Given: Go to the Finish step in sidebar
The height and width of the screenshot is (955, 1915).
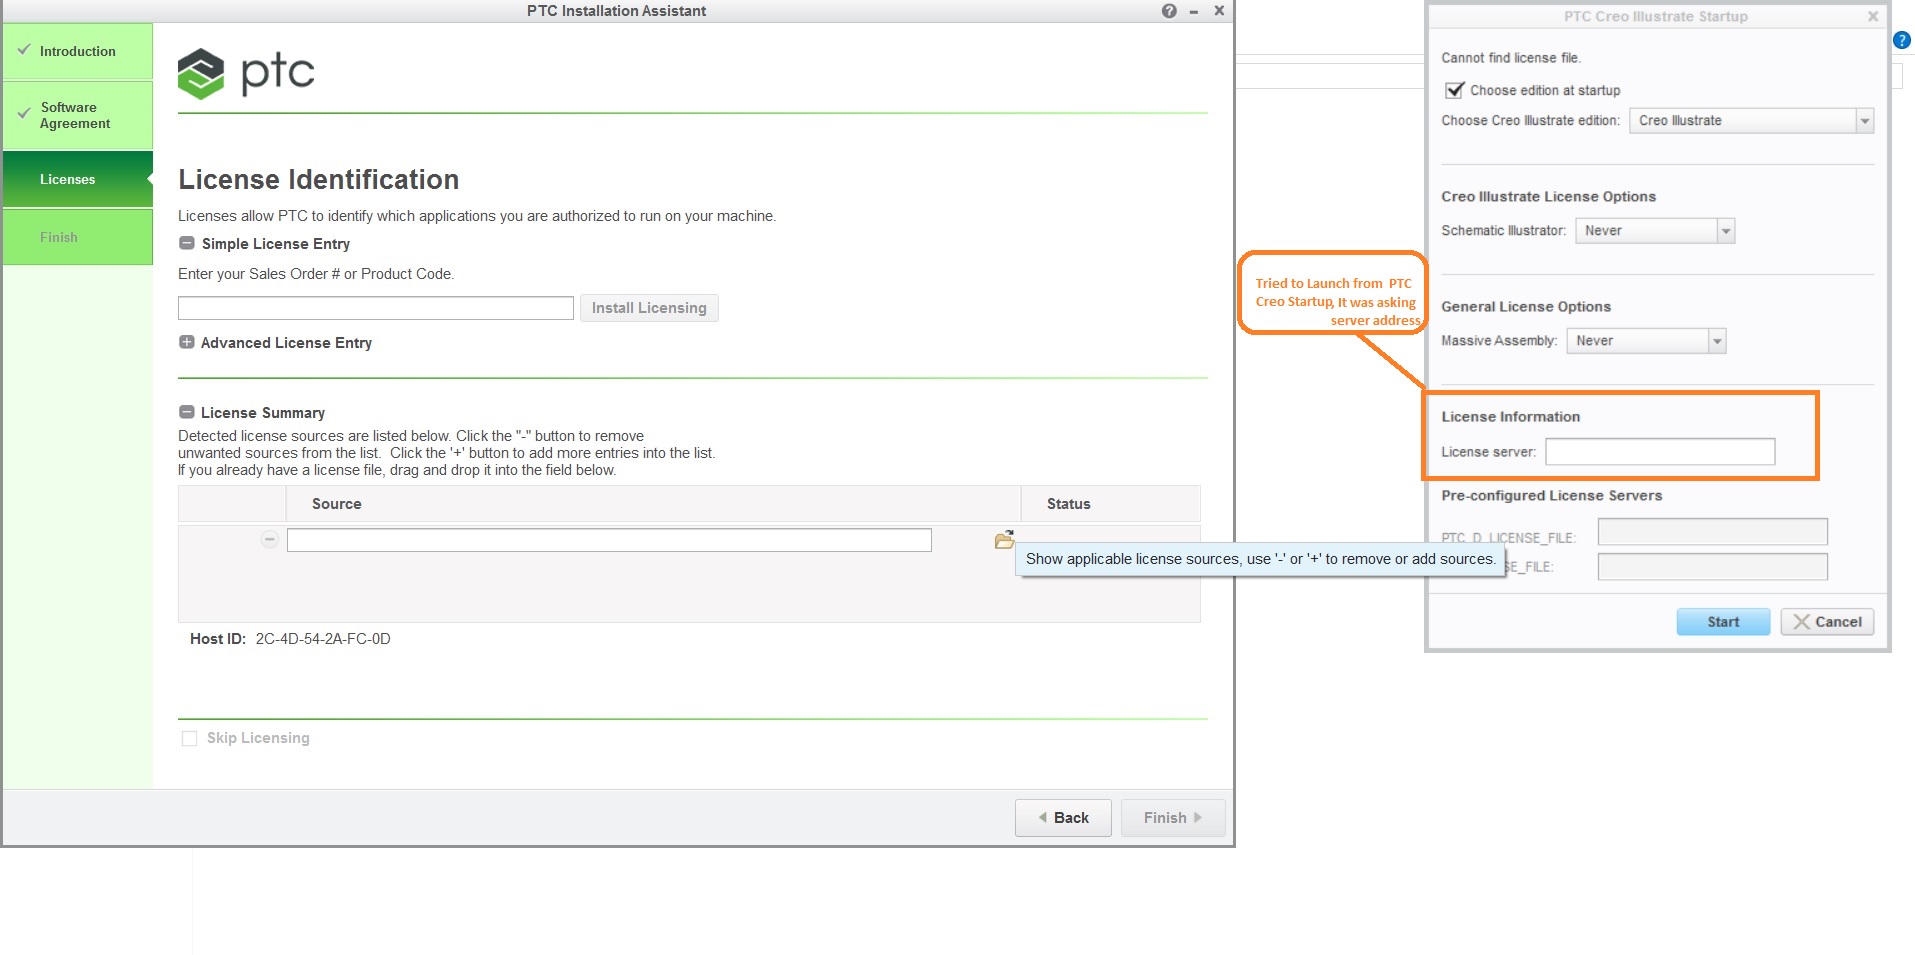Looking at the screenshot, I should pos(78,237).
